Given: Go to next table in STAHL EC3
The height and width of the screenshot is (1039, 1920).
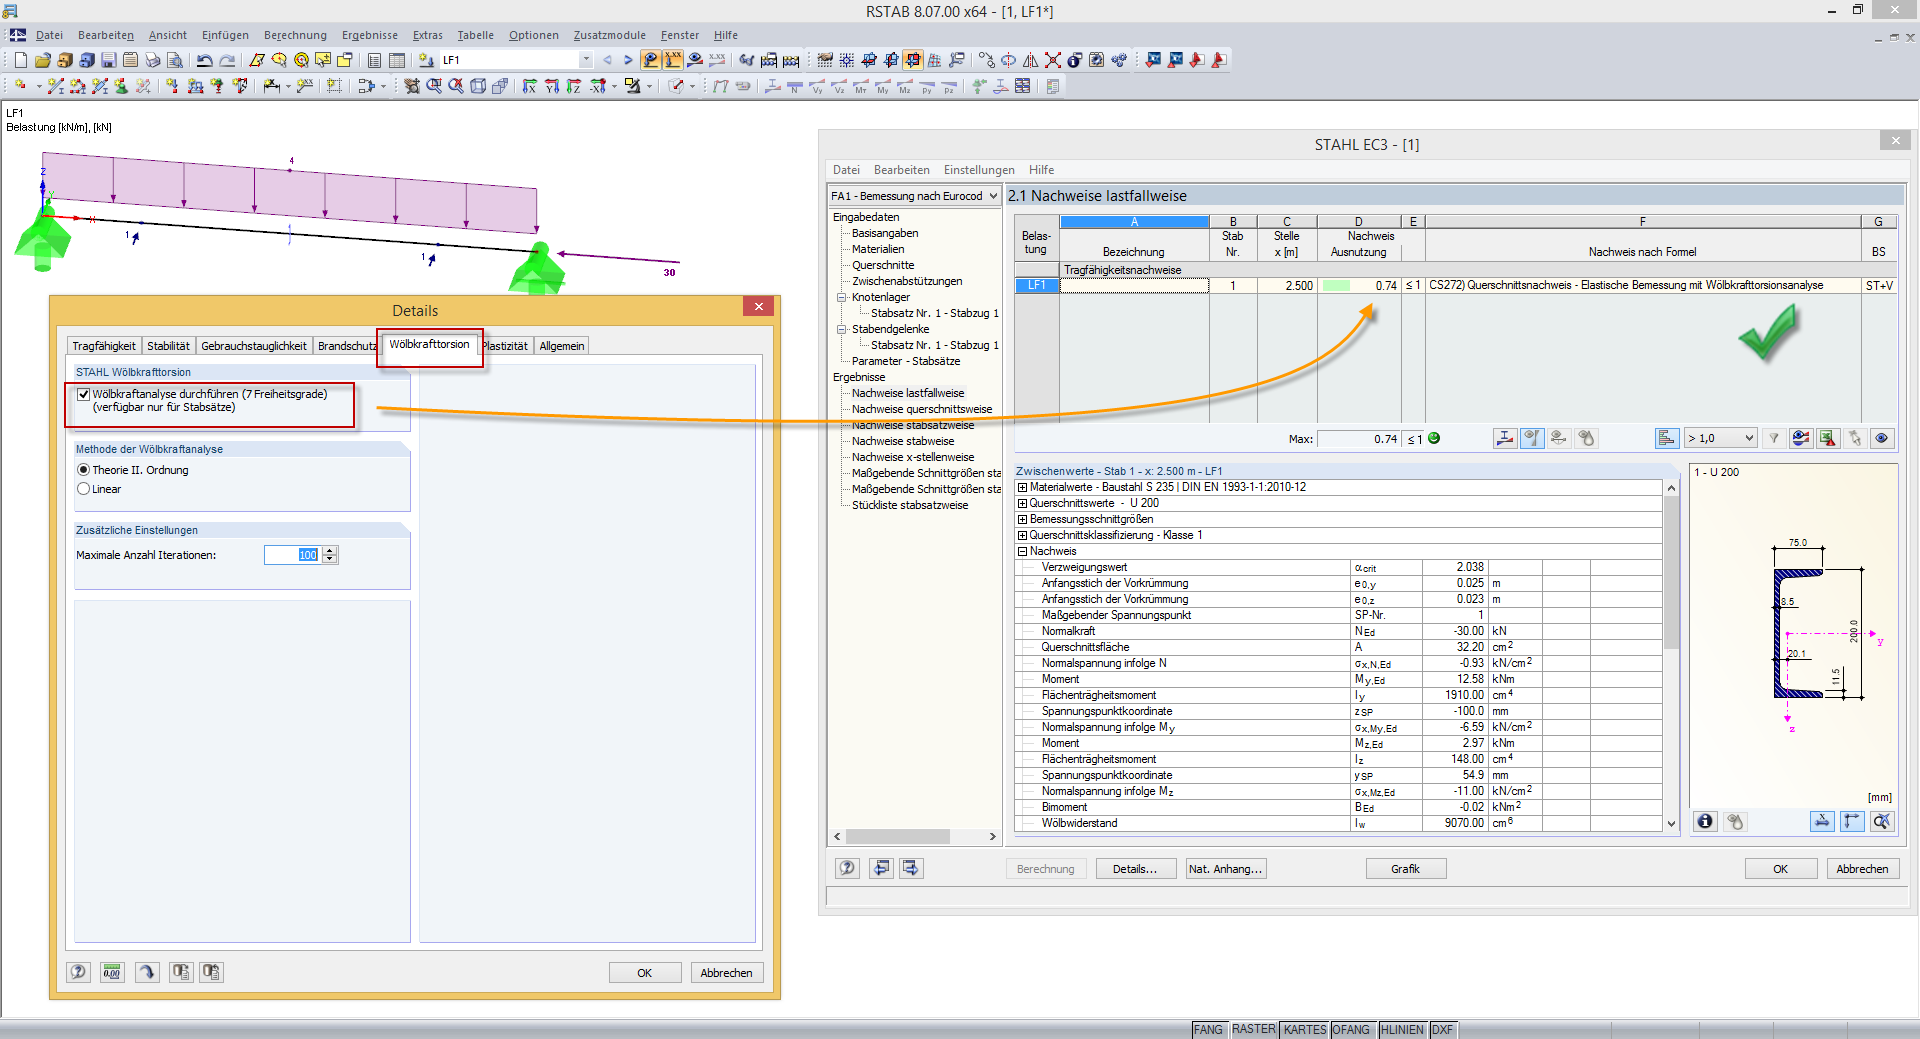Looking at the screenshot, I should click(x=911, y=868).
